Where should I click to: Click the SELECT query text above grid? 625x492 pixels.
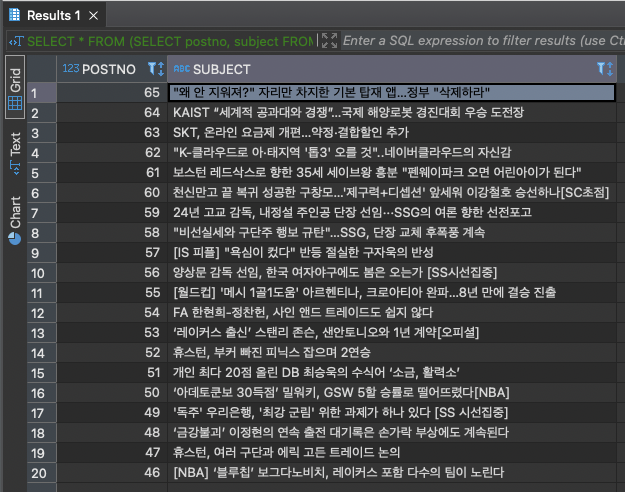coord(170,41)
